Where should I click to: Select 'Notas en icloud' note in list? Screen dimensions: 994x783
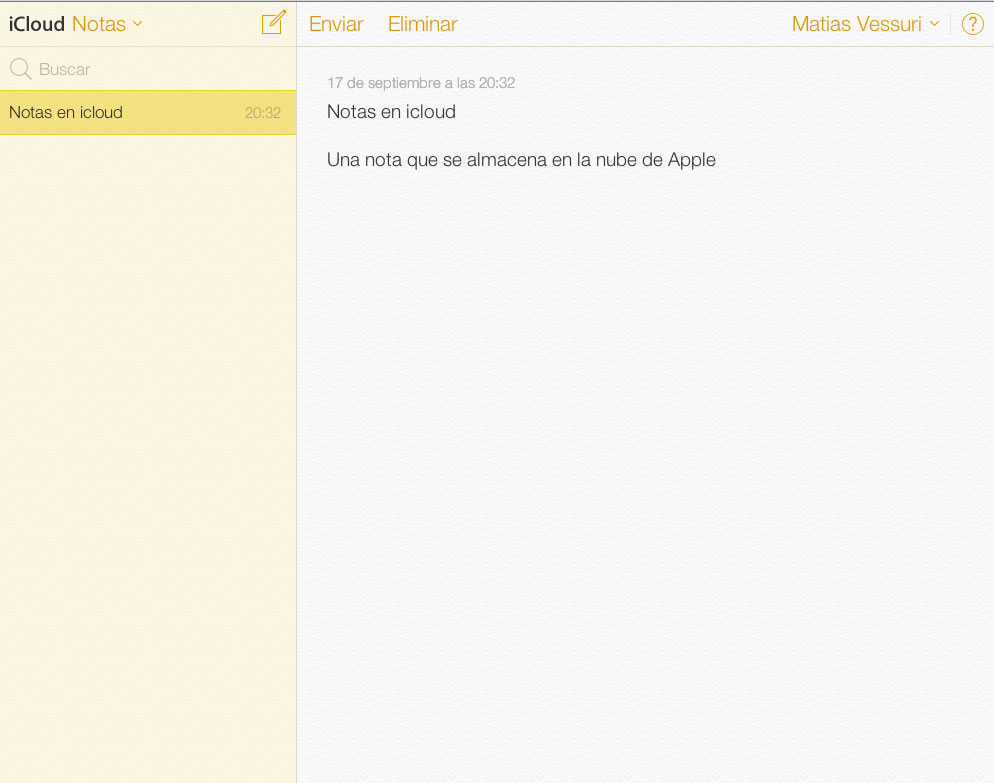pyautogui.click(x=148, y=112)
